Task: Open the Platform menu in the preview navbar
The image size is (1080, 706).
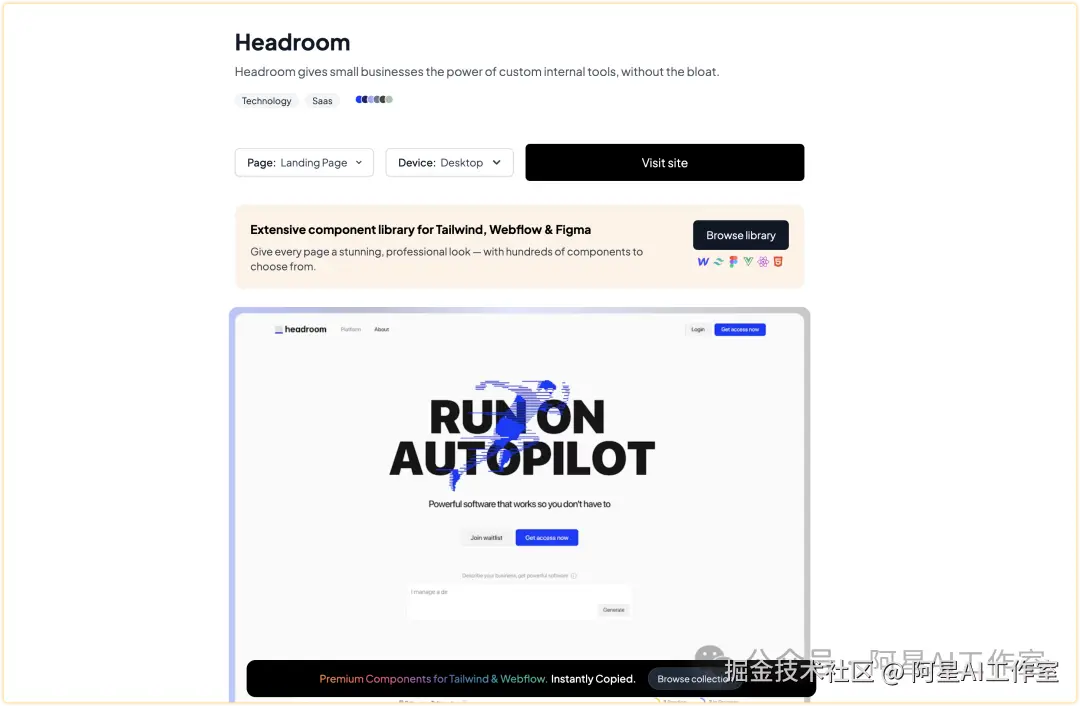Action: pyautogui.click(x=351, y=329)
